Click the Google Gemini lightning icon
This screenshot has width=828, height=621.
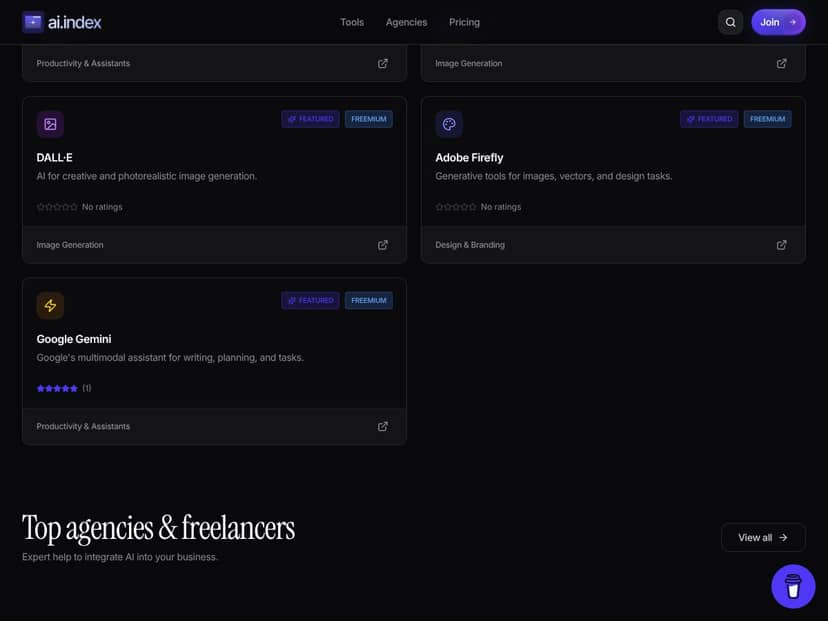click(x=50, y=305)
